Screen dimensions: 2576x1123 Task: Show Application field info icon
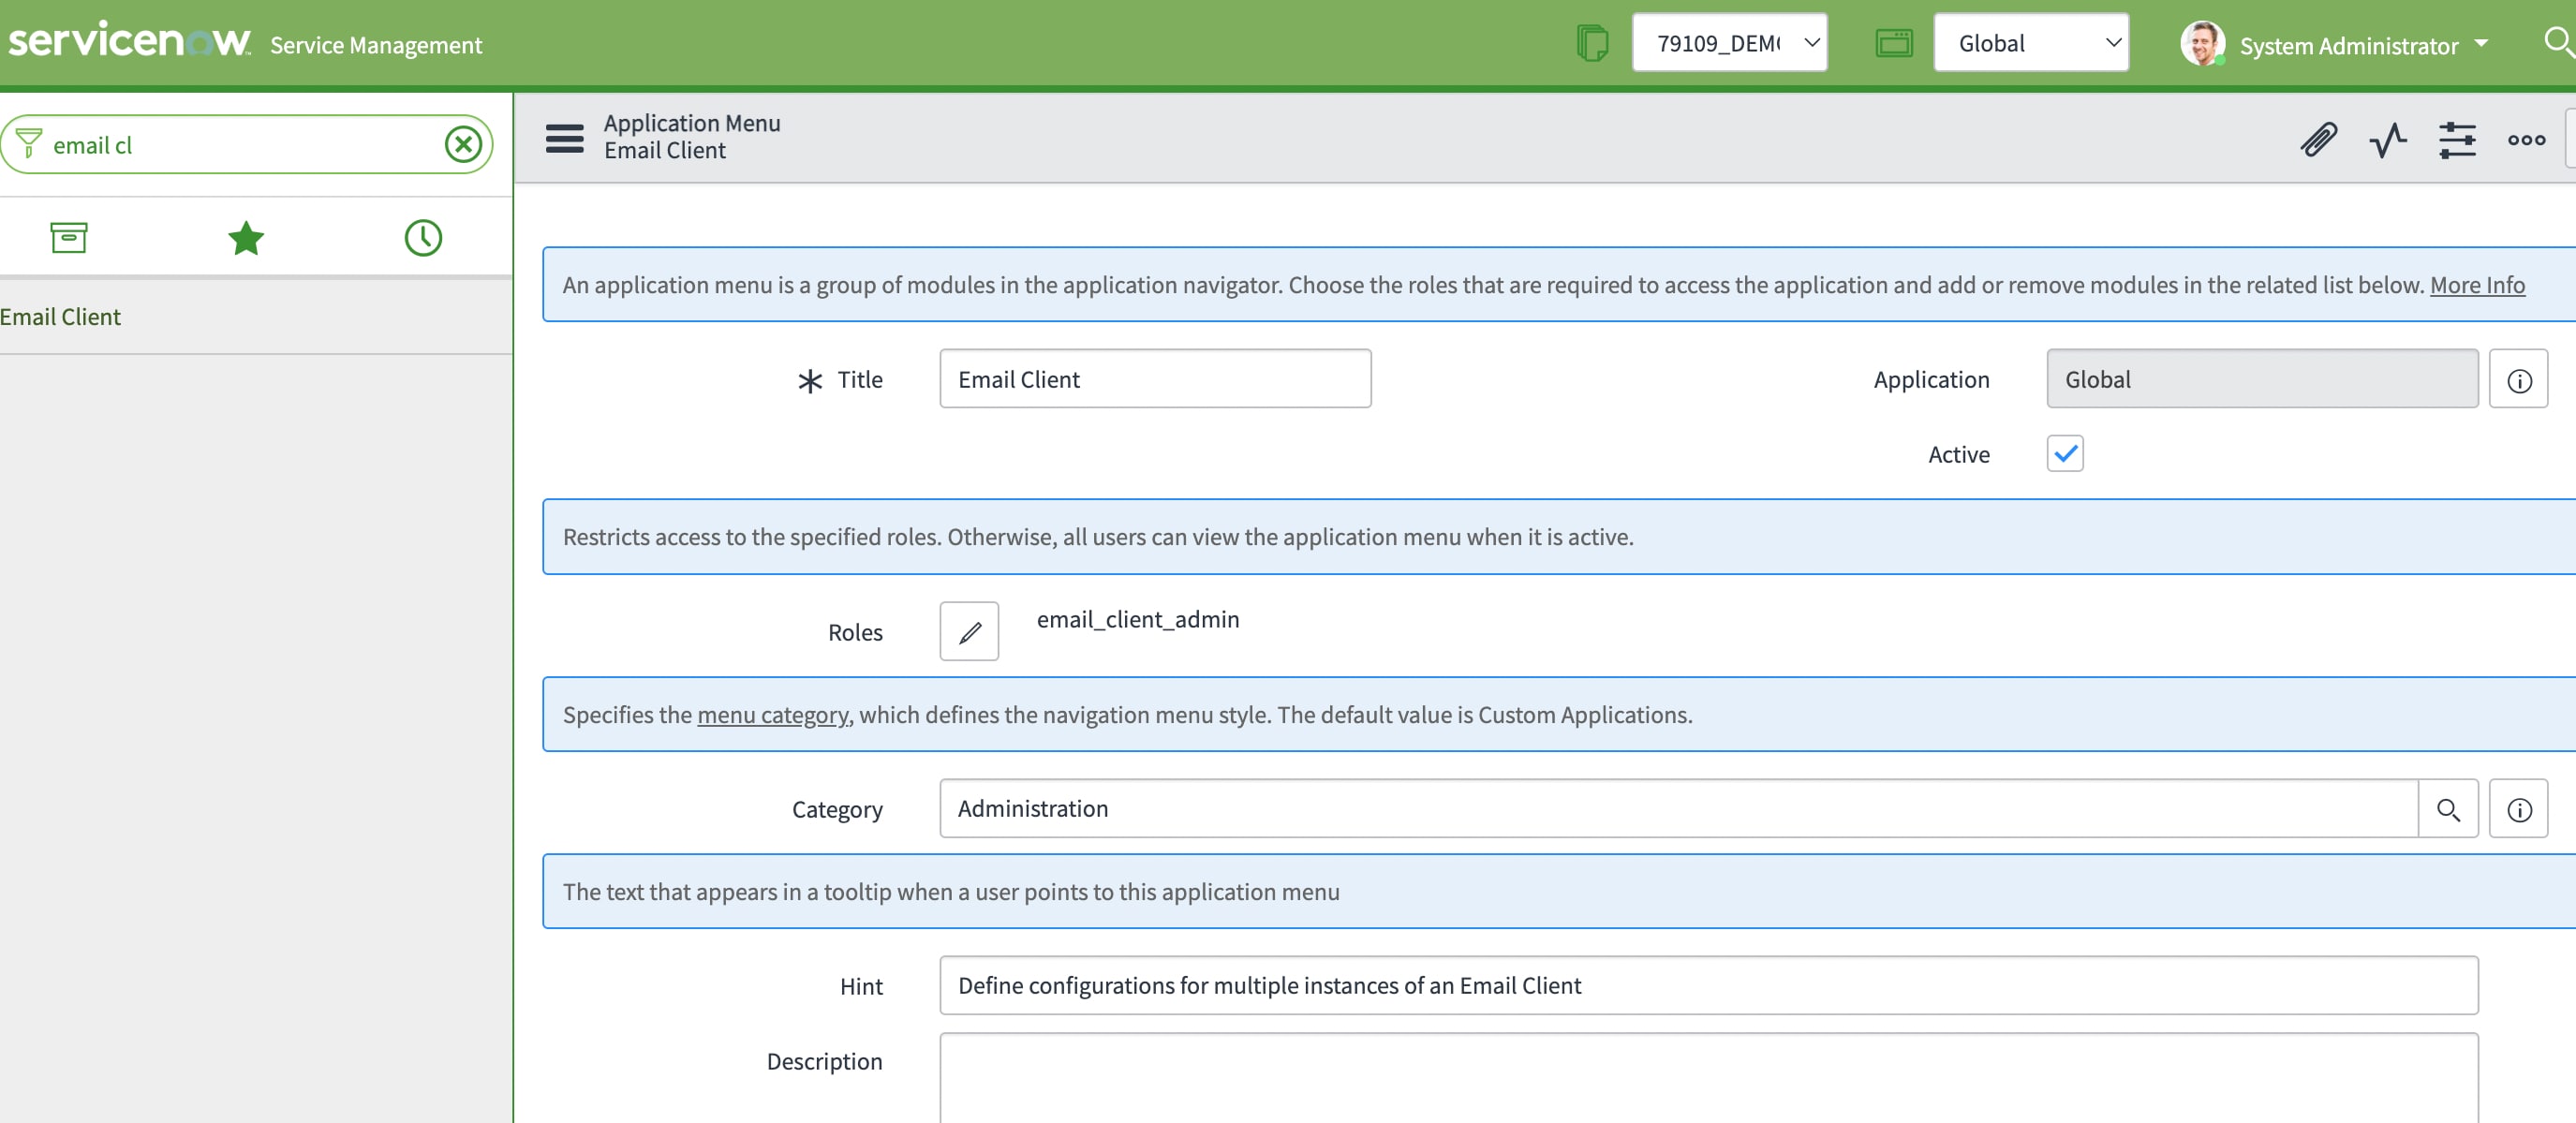coord(2518,379)
